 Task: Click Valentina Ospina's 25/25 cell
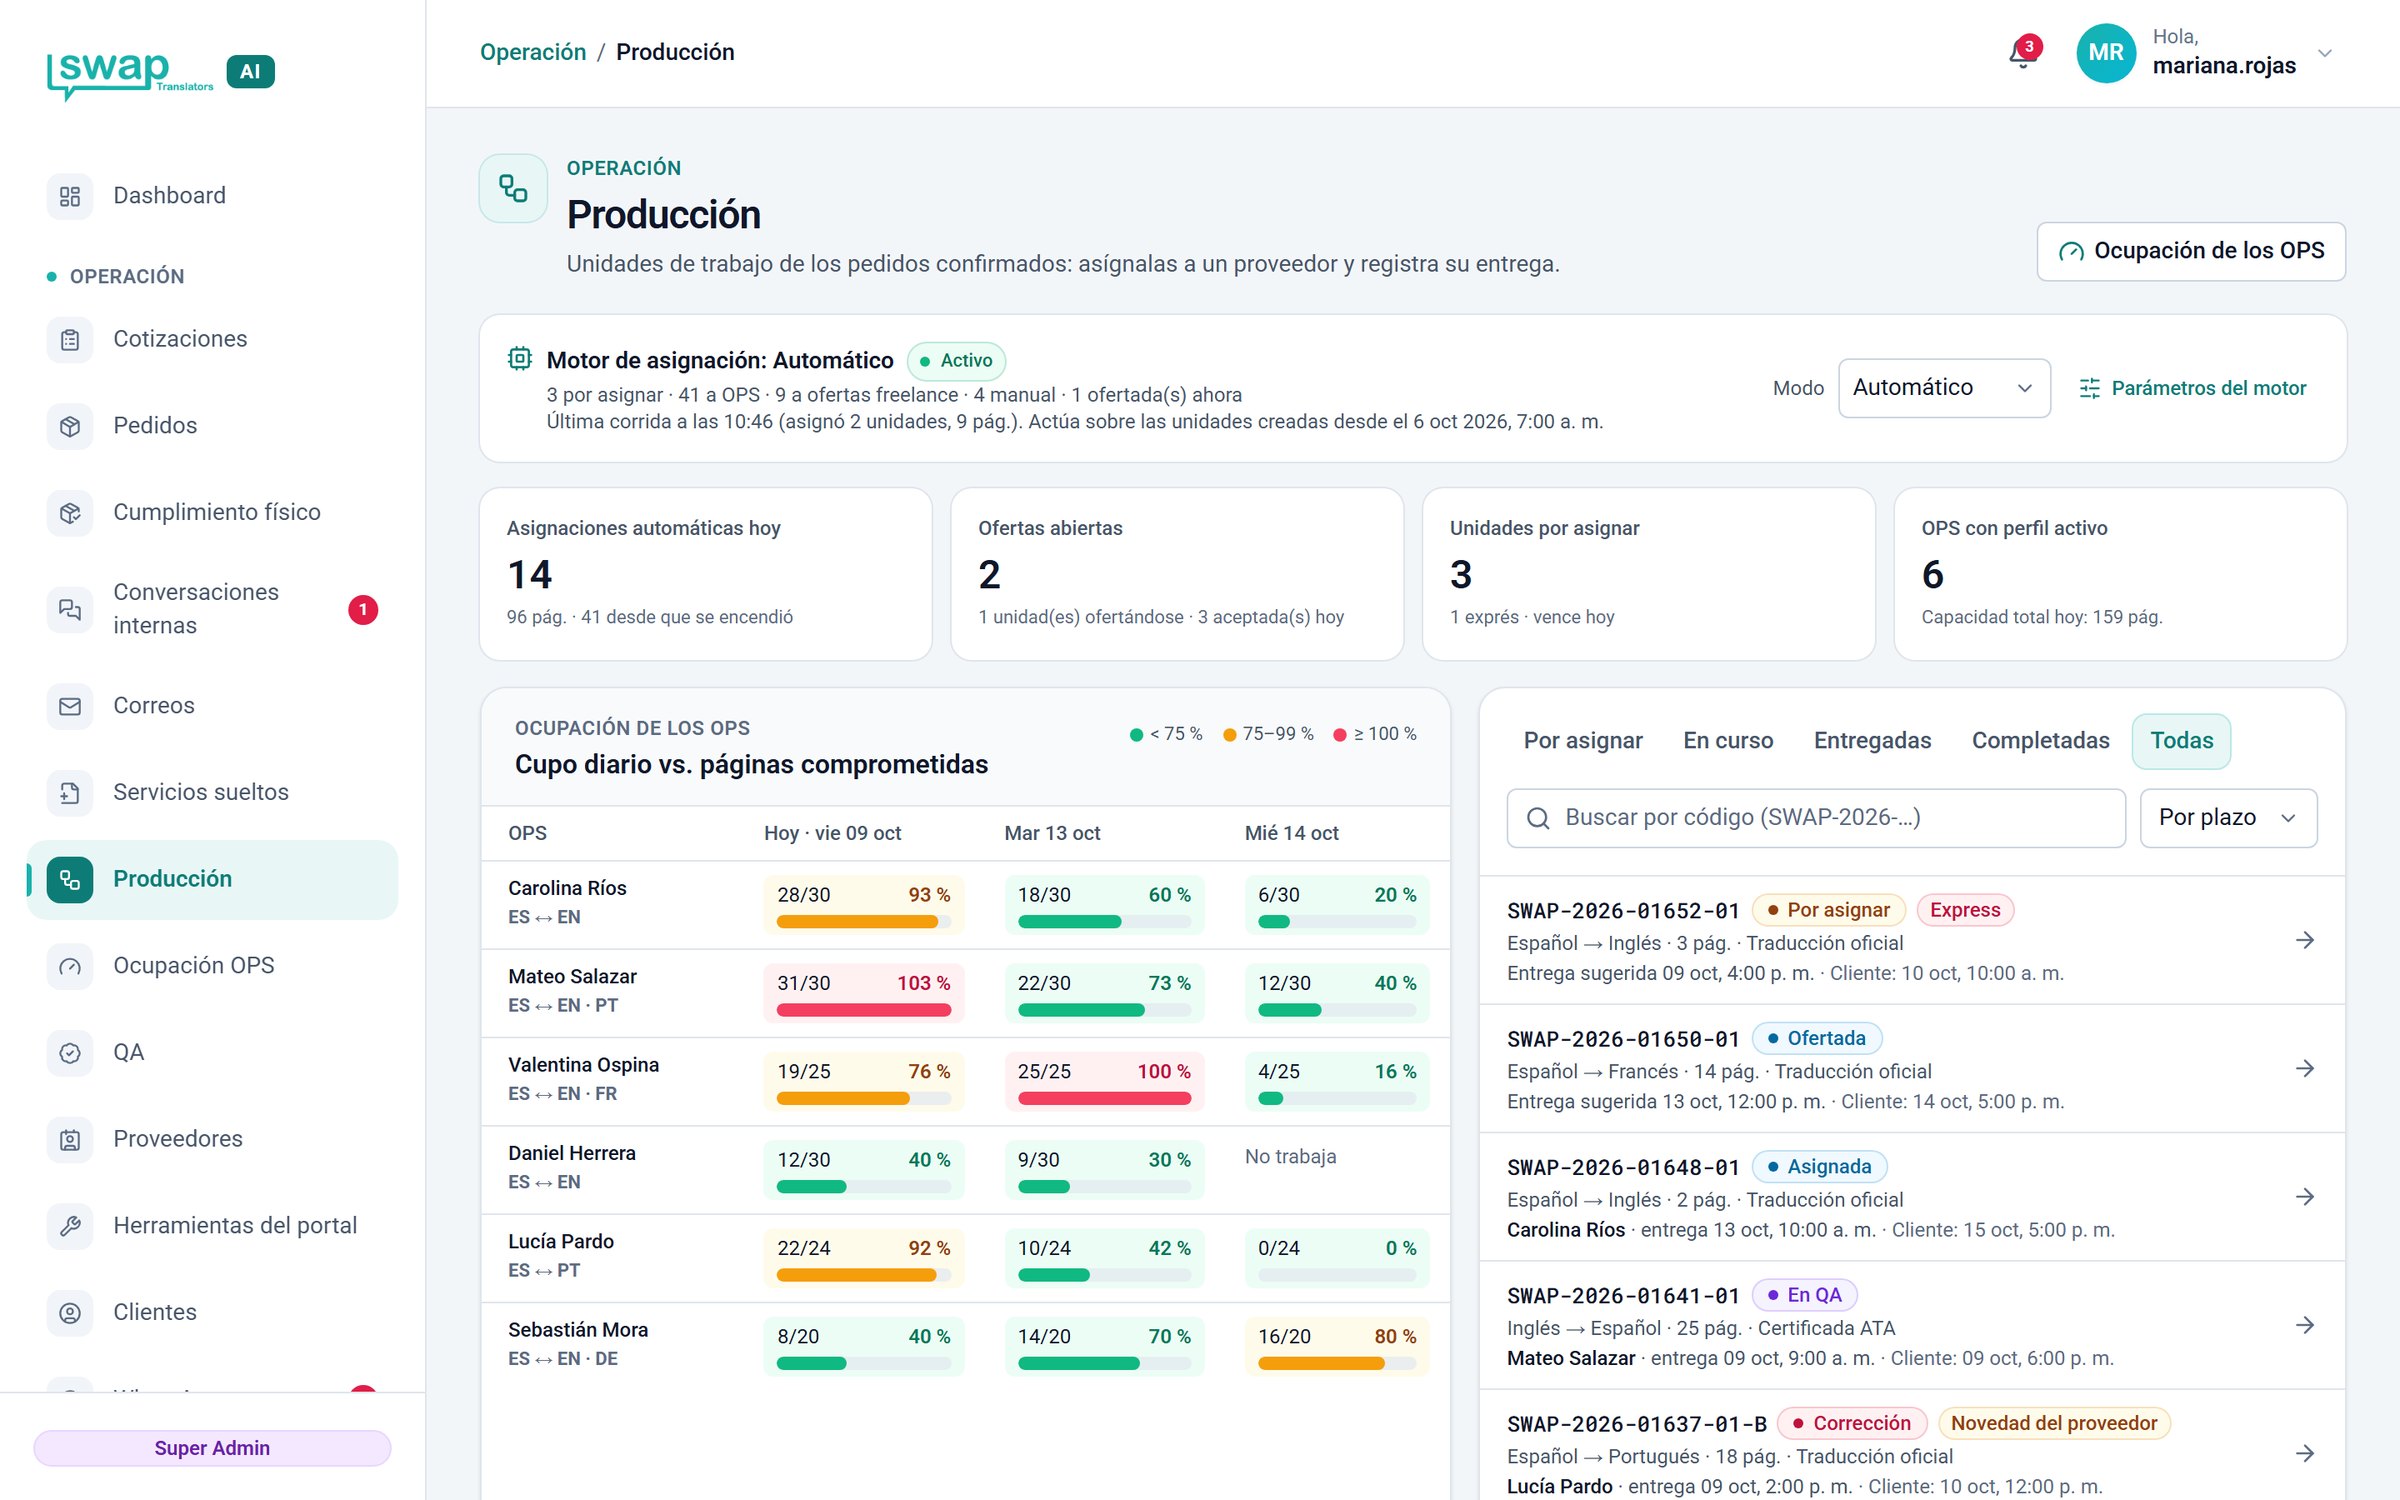1104,1082
